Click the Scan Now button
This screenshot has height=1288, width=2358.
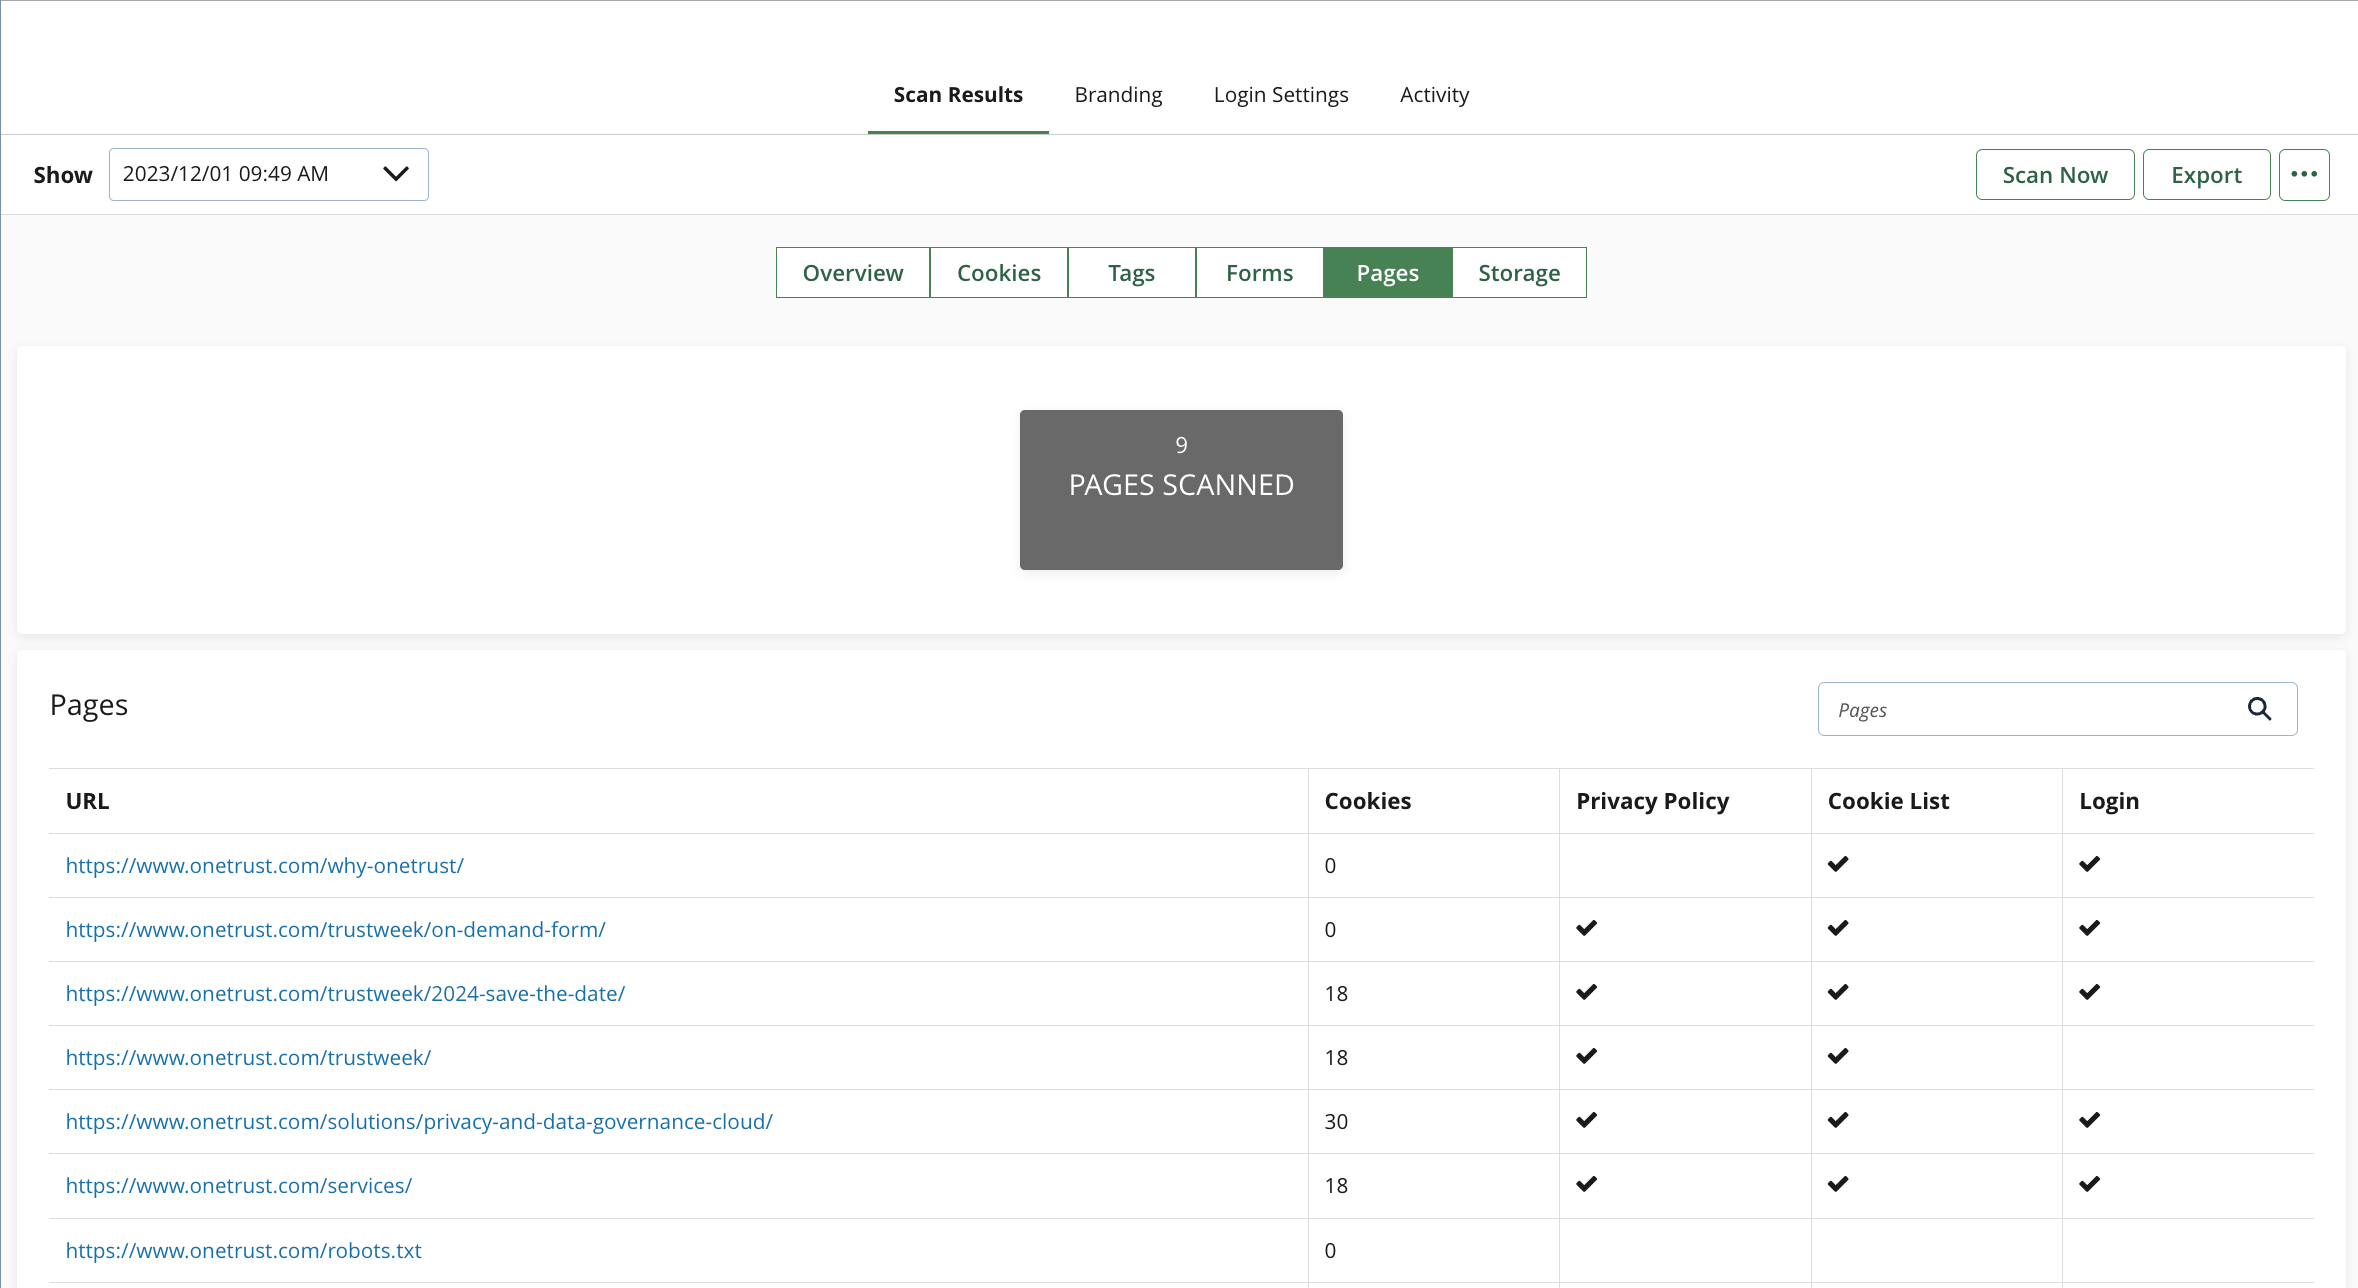[2054, 175]
